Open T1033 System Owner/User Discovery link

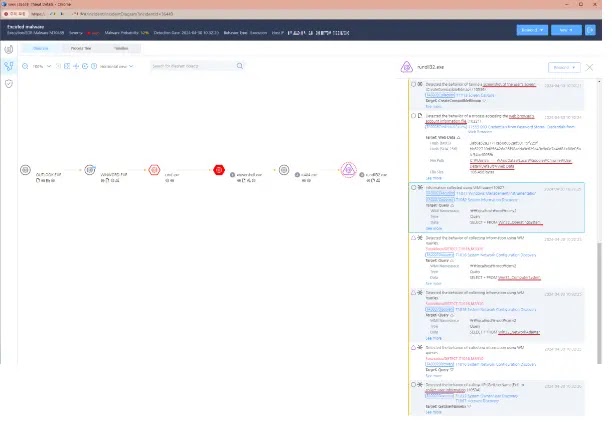pyautogui.click(x=487, y=396)
